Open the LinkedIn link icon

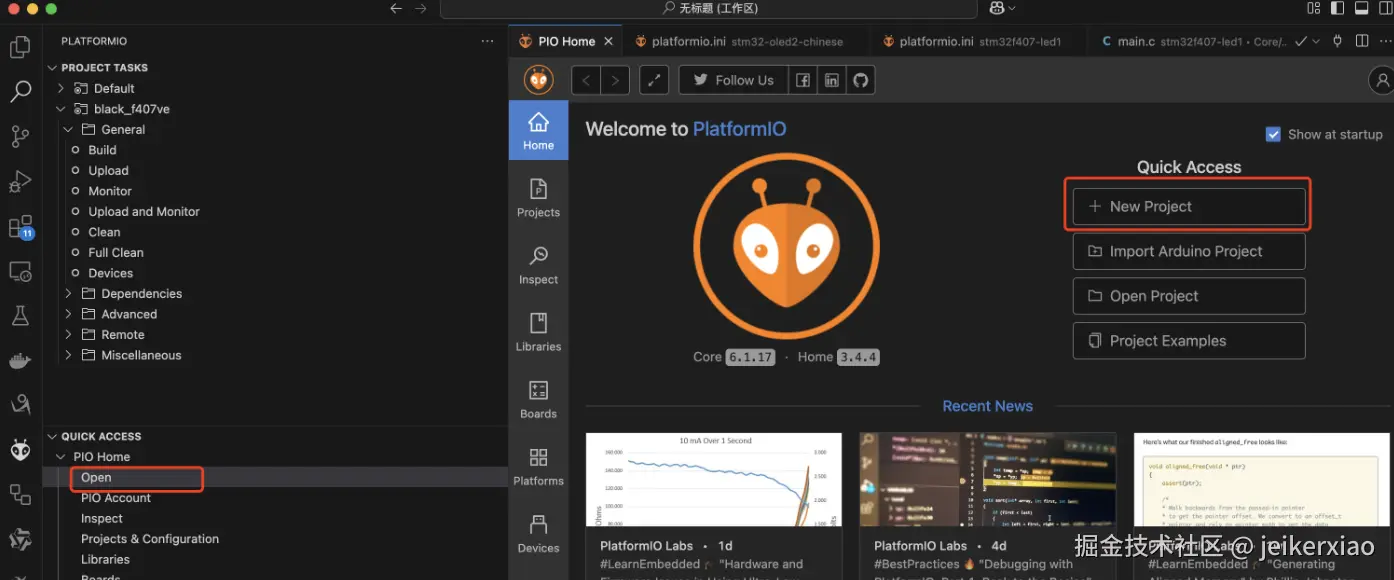coord(832,80)
